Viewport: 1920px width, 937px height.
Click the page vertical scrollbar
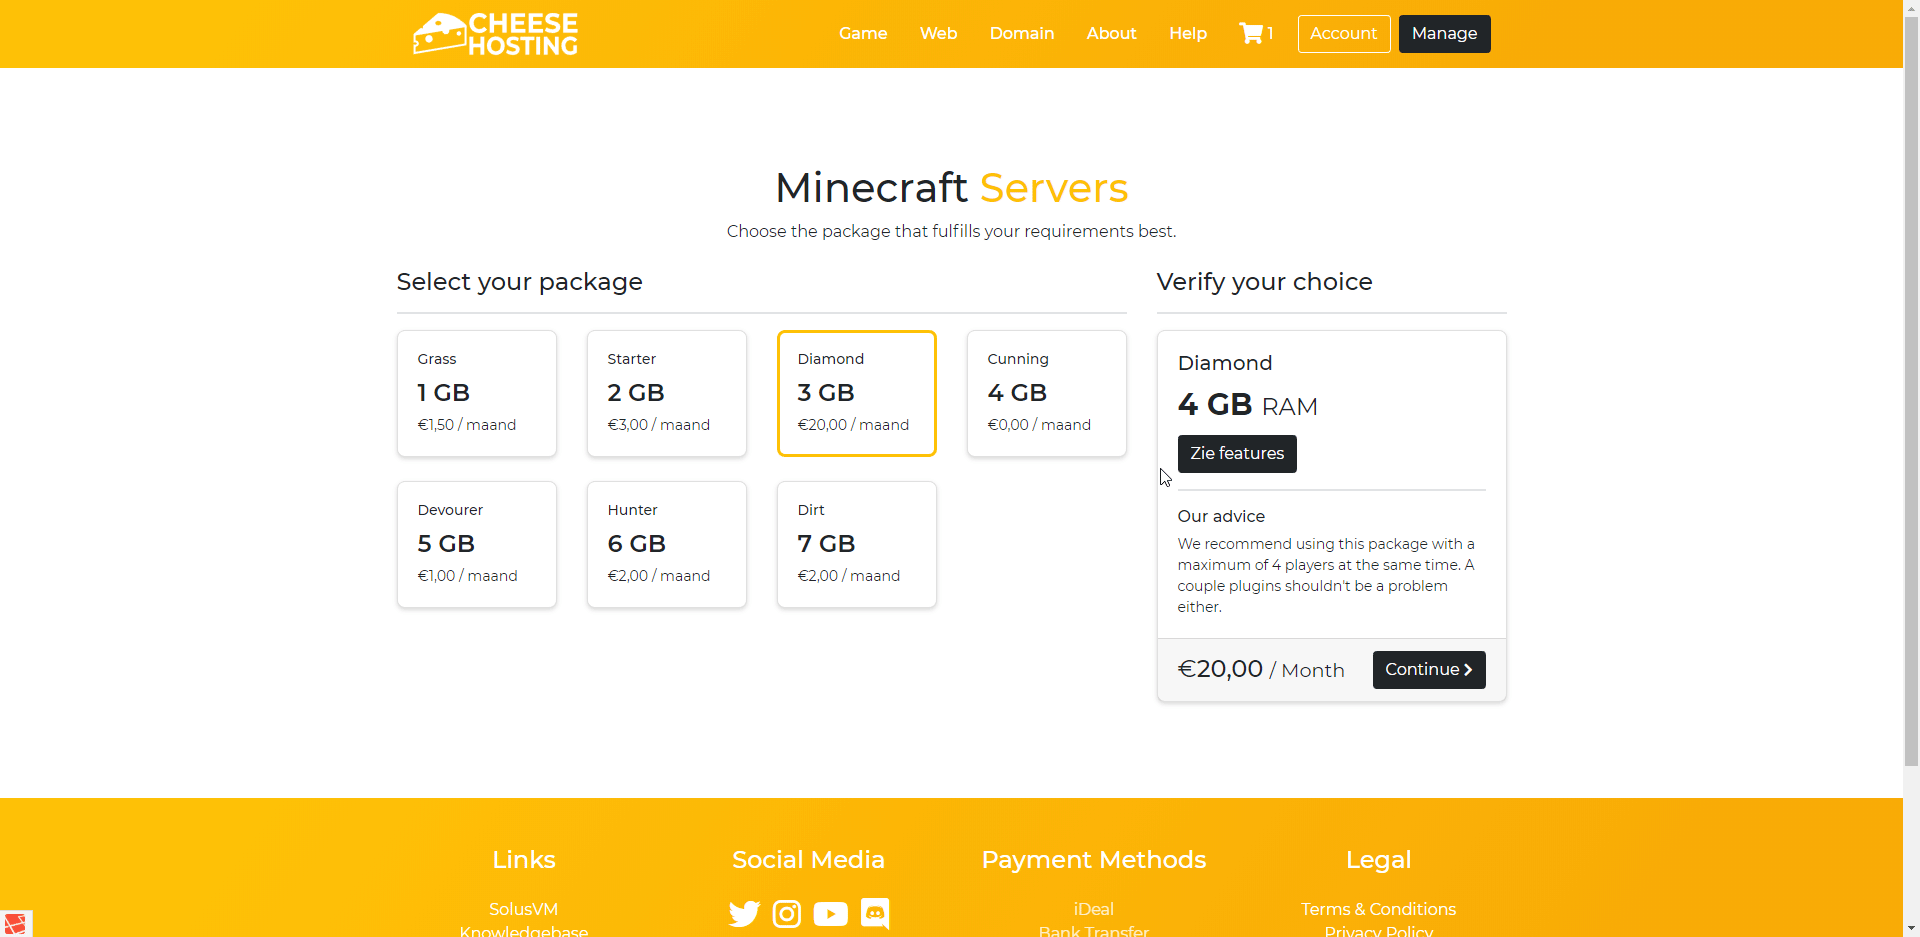1911,400
